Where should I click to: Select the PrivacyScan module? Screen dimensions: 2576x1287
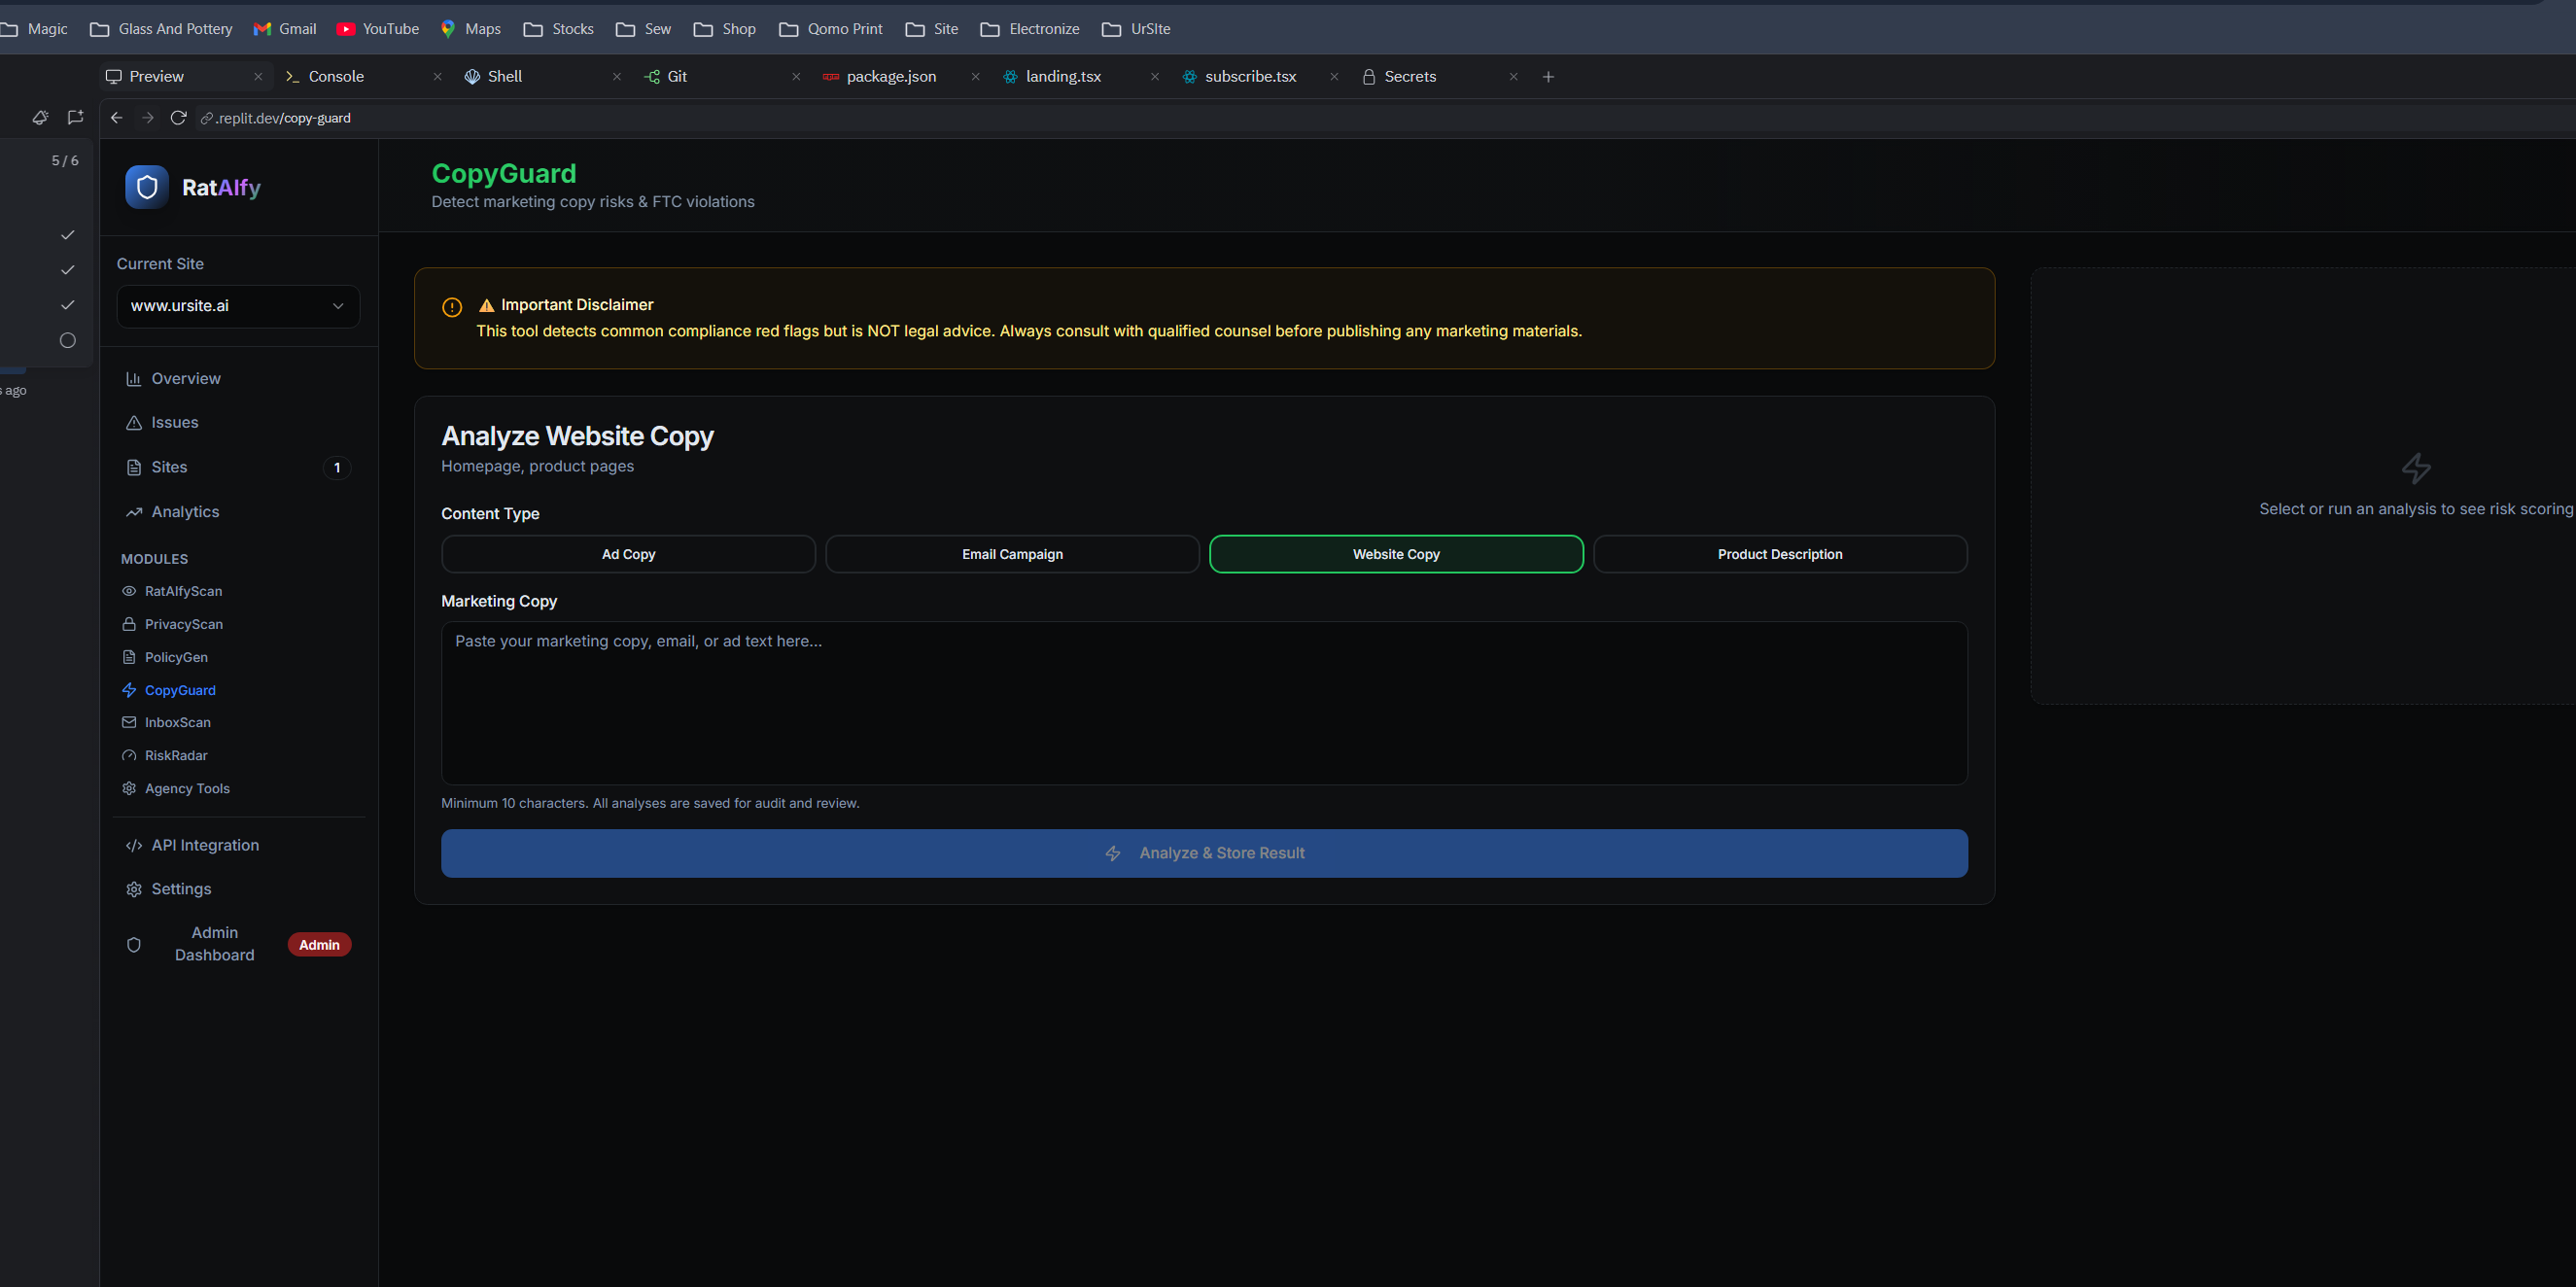pyautogui.click(x=183, y=624)
